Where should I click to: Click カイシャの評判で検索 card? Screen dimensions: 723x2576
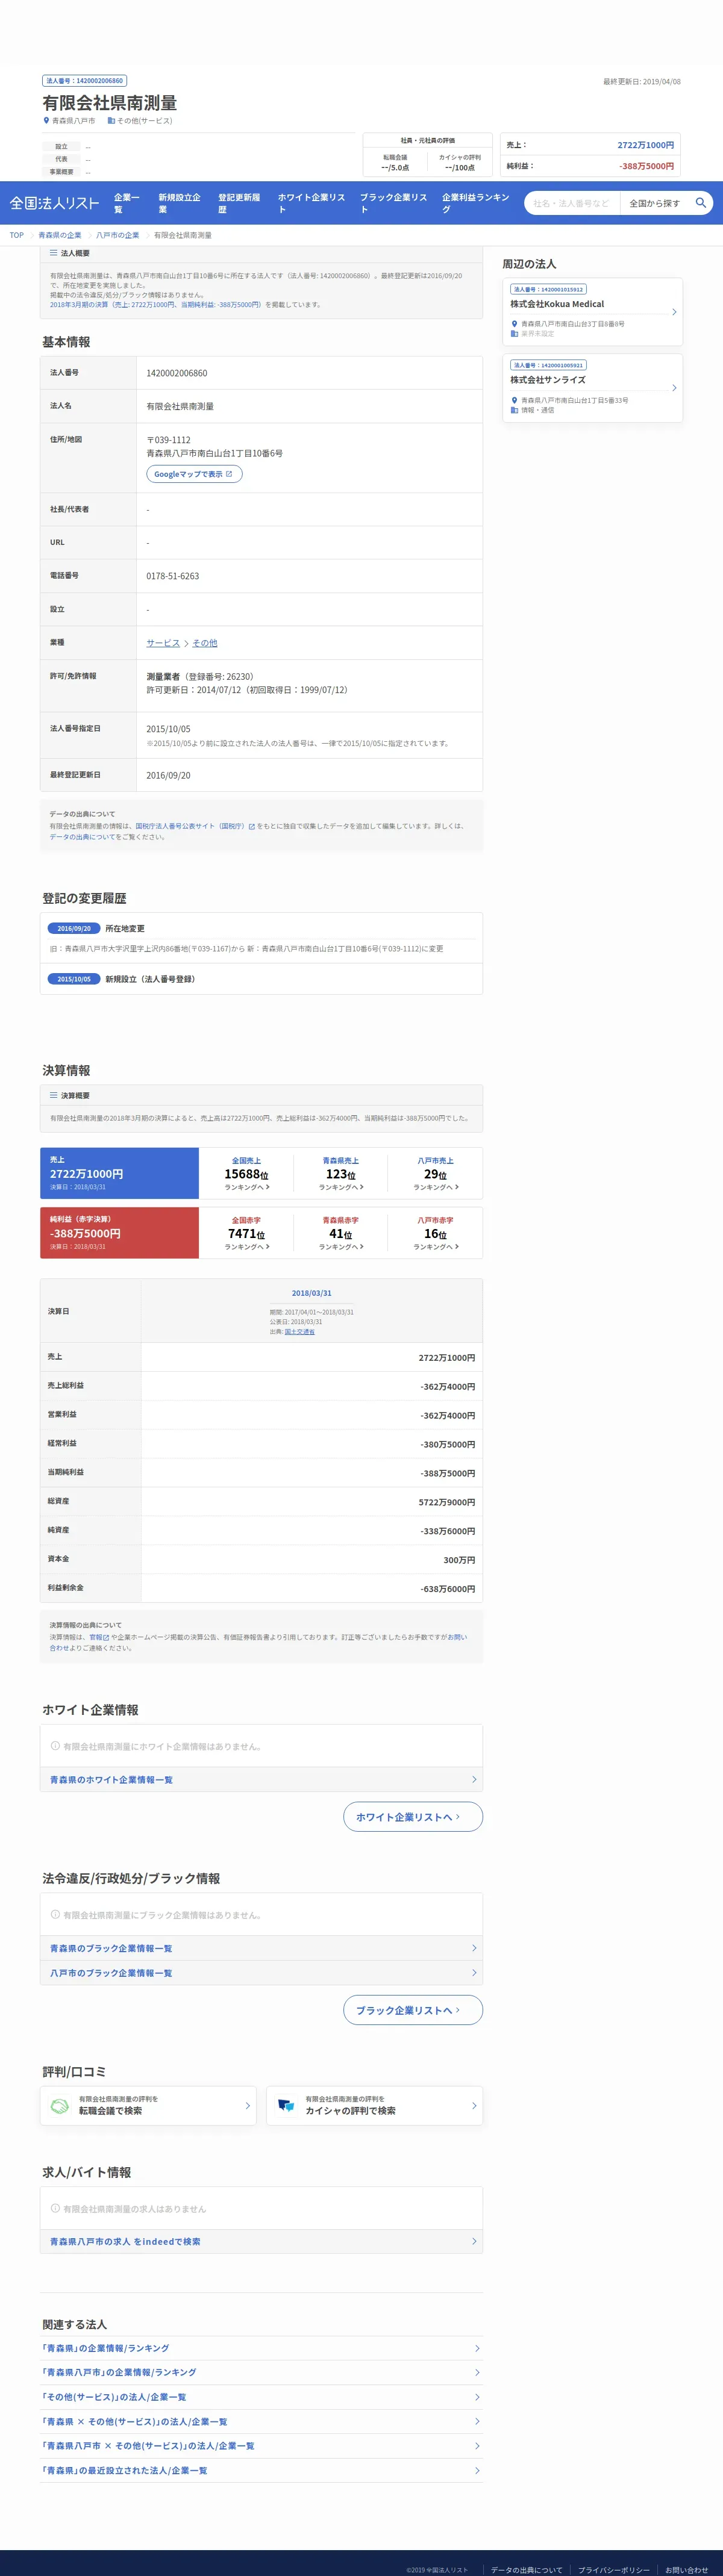point(374,2105)
